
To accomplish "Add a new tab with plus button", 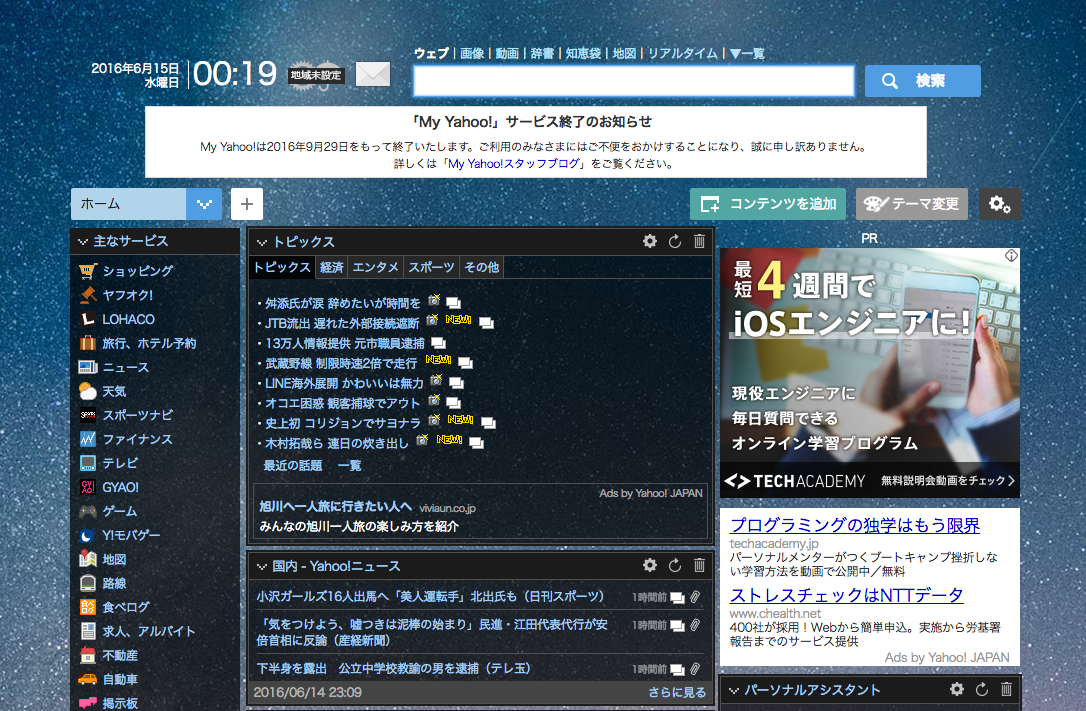I will pos(247,204).
